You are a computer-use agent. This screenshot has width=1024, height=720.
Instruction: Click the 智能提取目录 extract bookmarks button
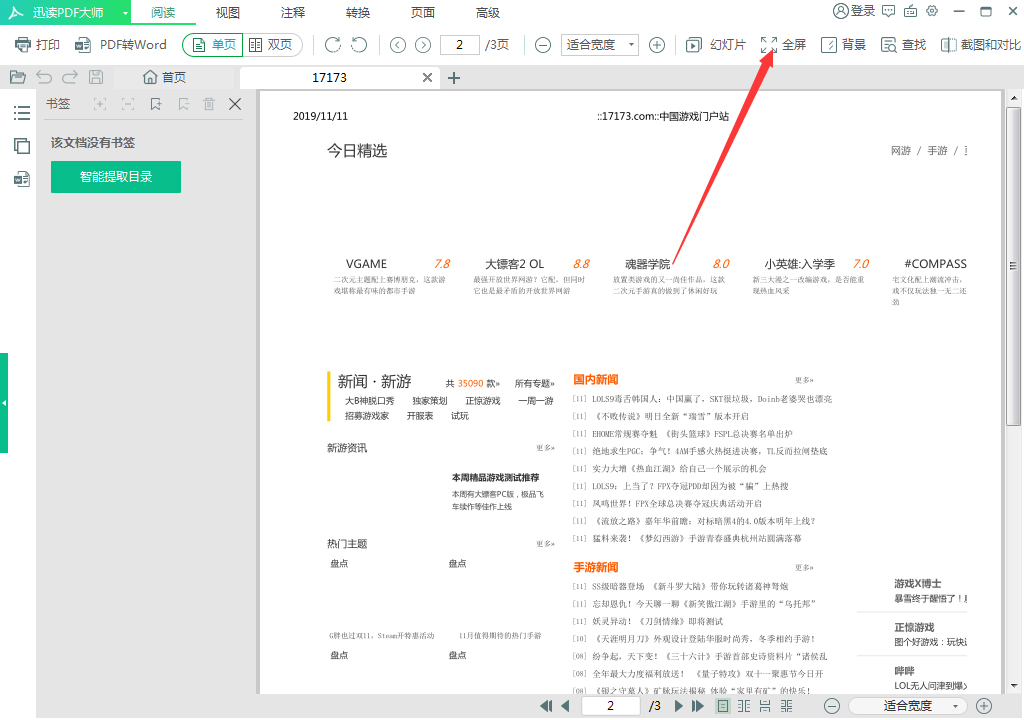click(x=115, y=176)
